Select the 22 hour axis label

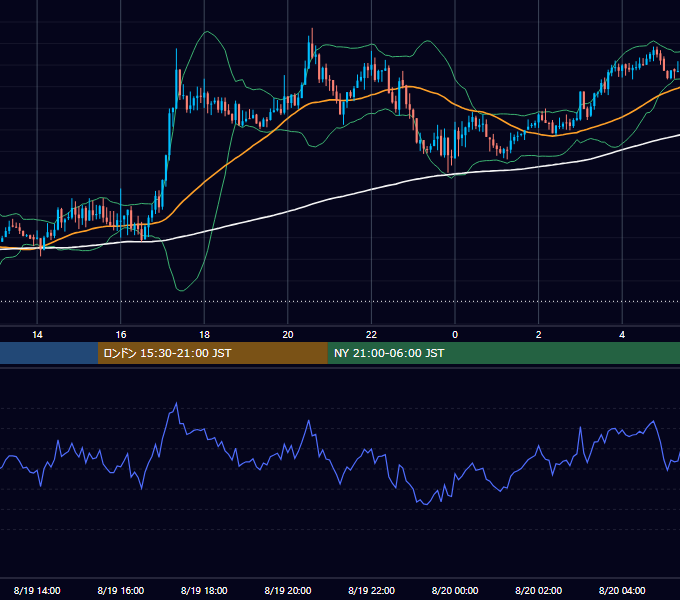pos(371,335)
